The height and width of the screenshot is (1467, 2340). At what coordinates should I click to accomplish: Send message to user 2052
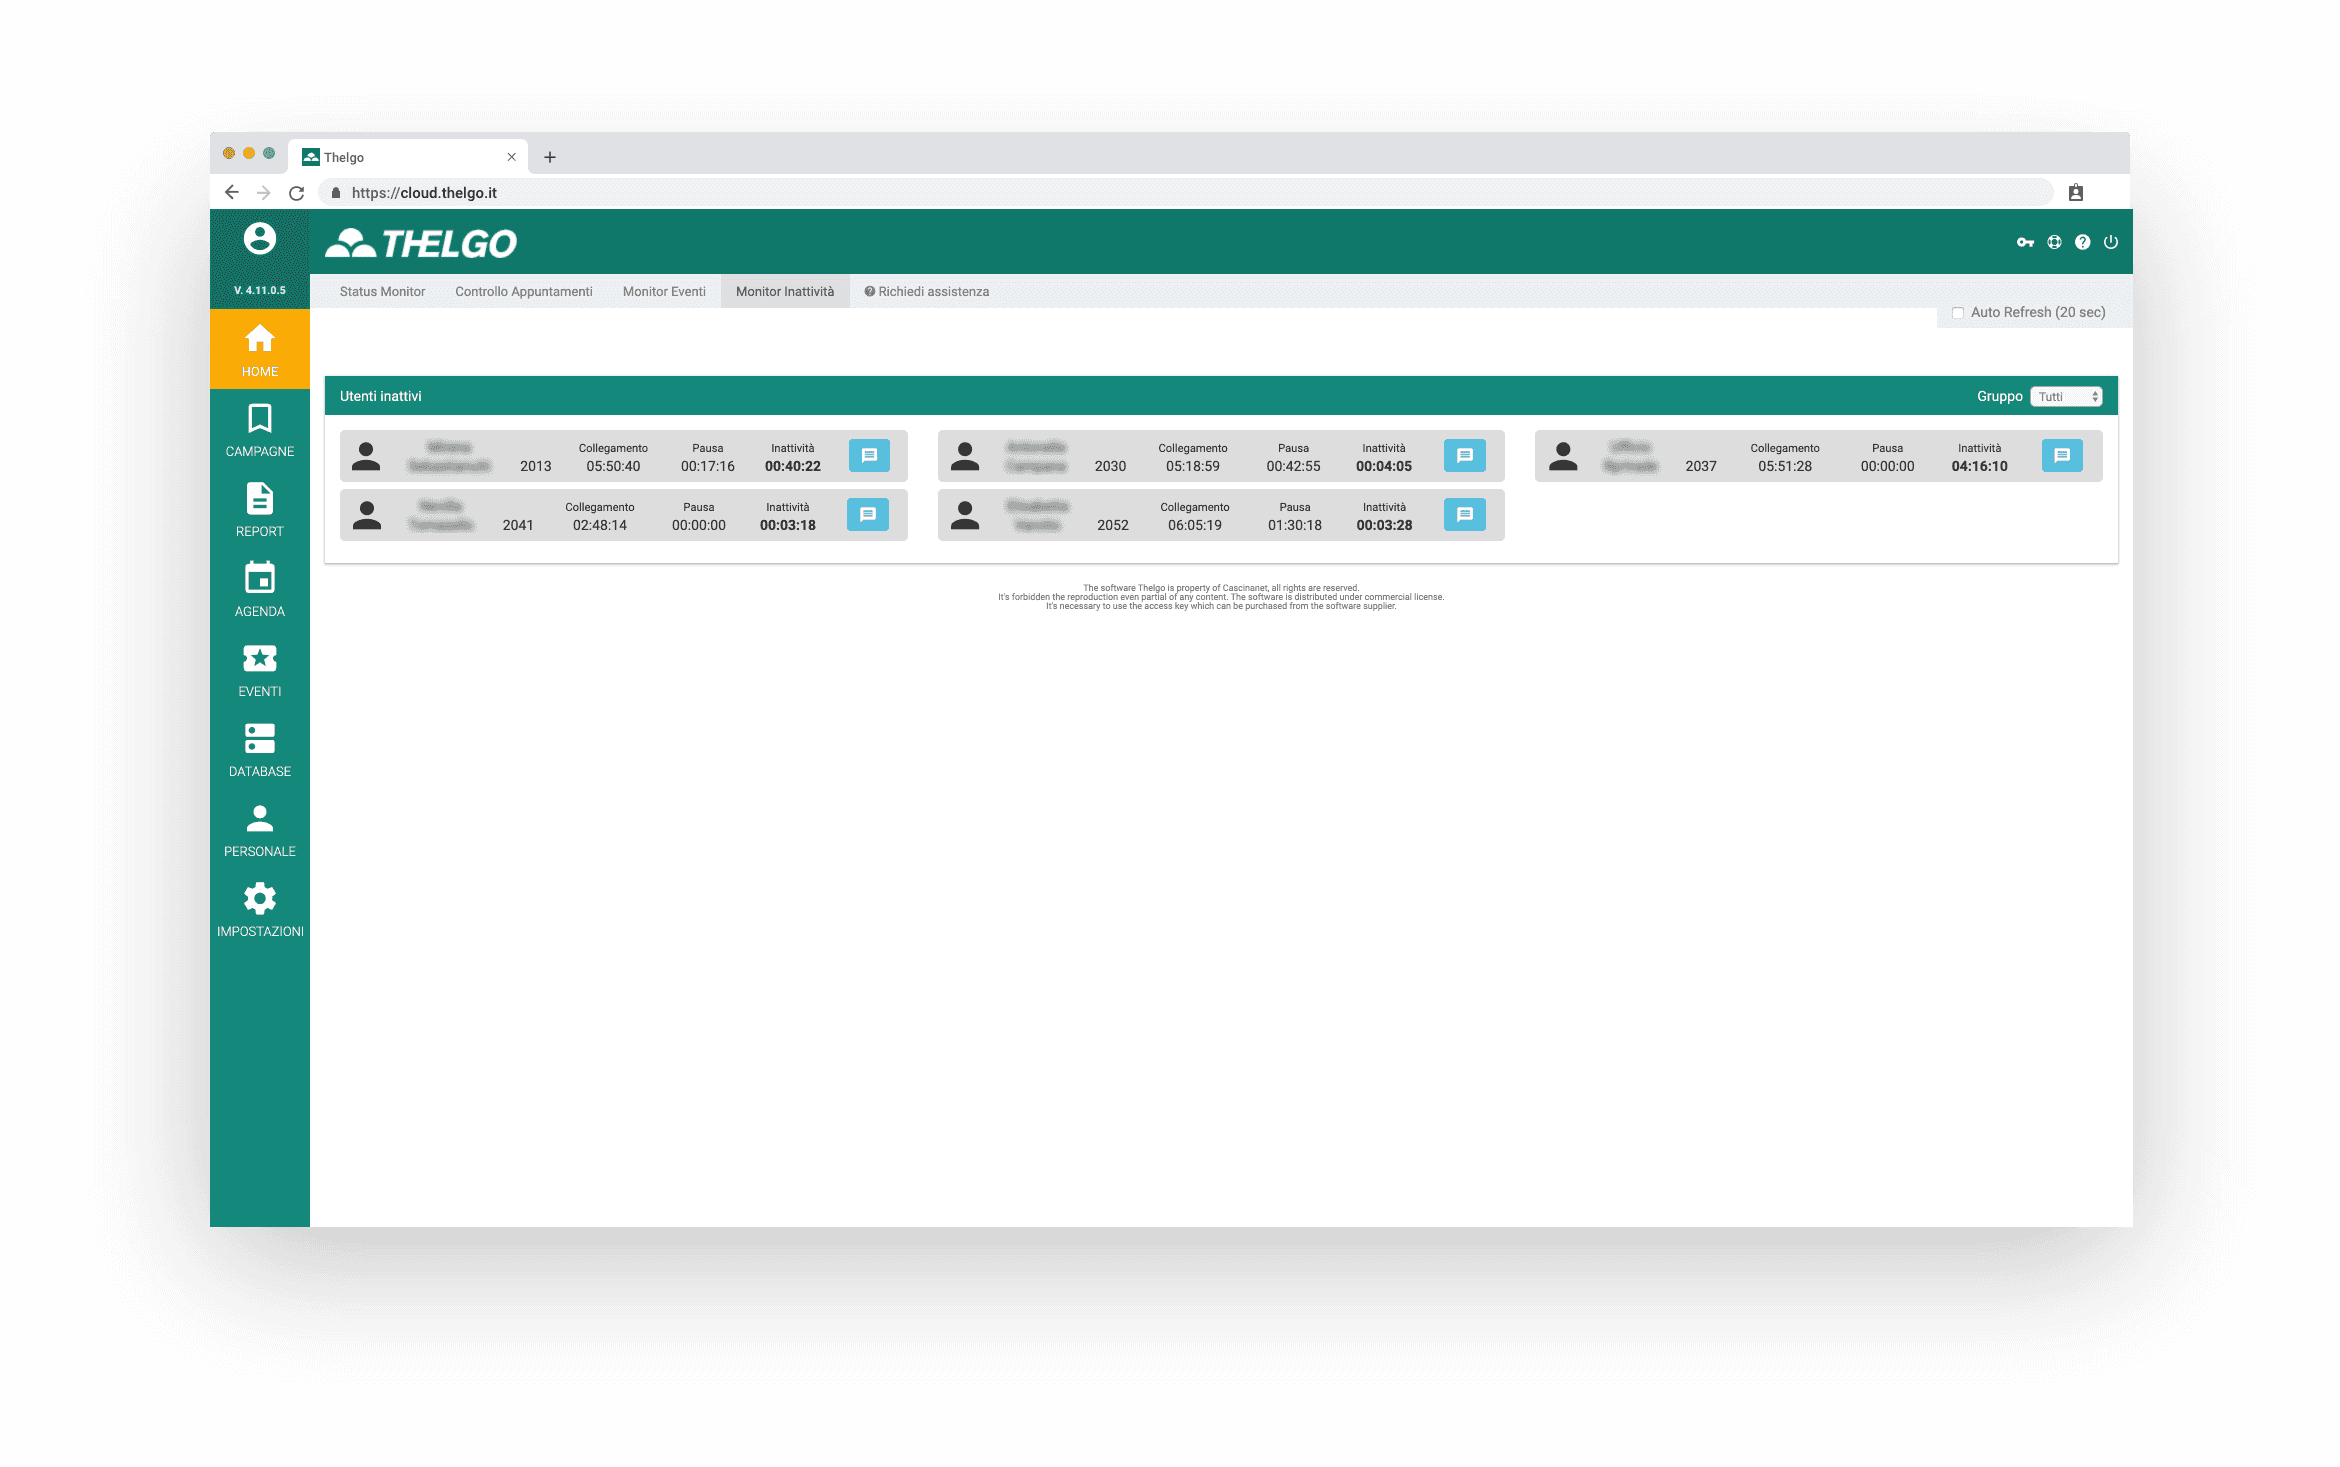tap(1465, 514)
